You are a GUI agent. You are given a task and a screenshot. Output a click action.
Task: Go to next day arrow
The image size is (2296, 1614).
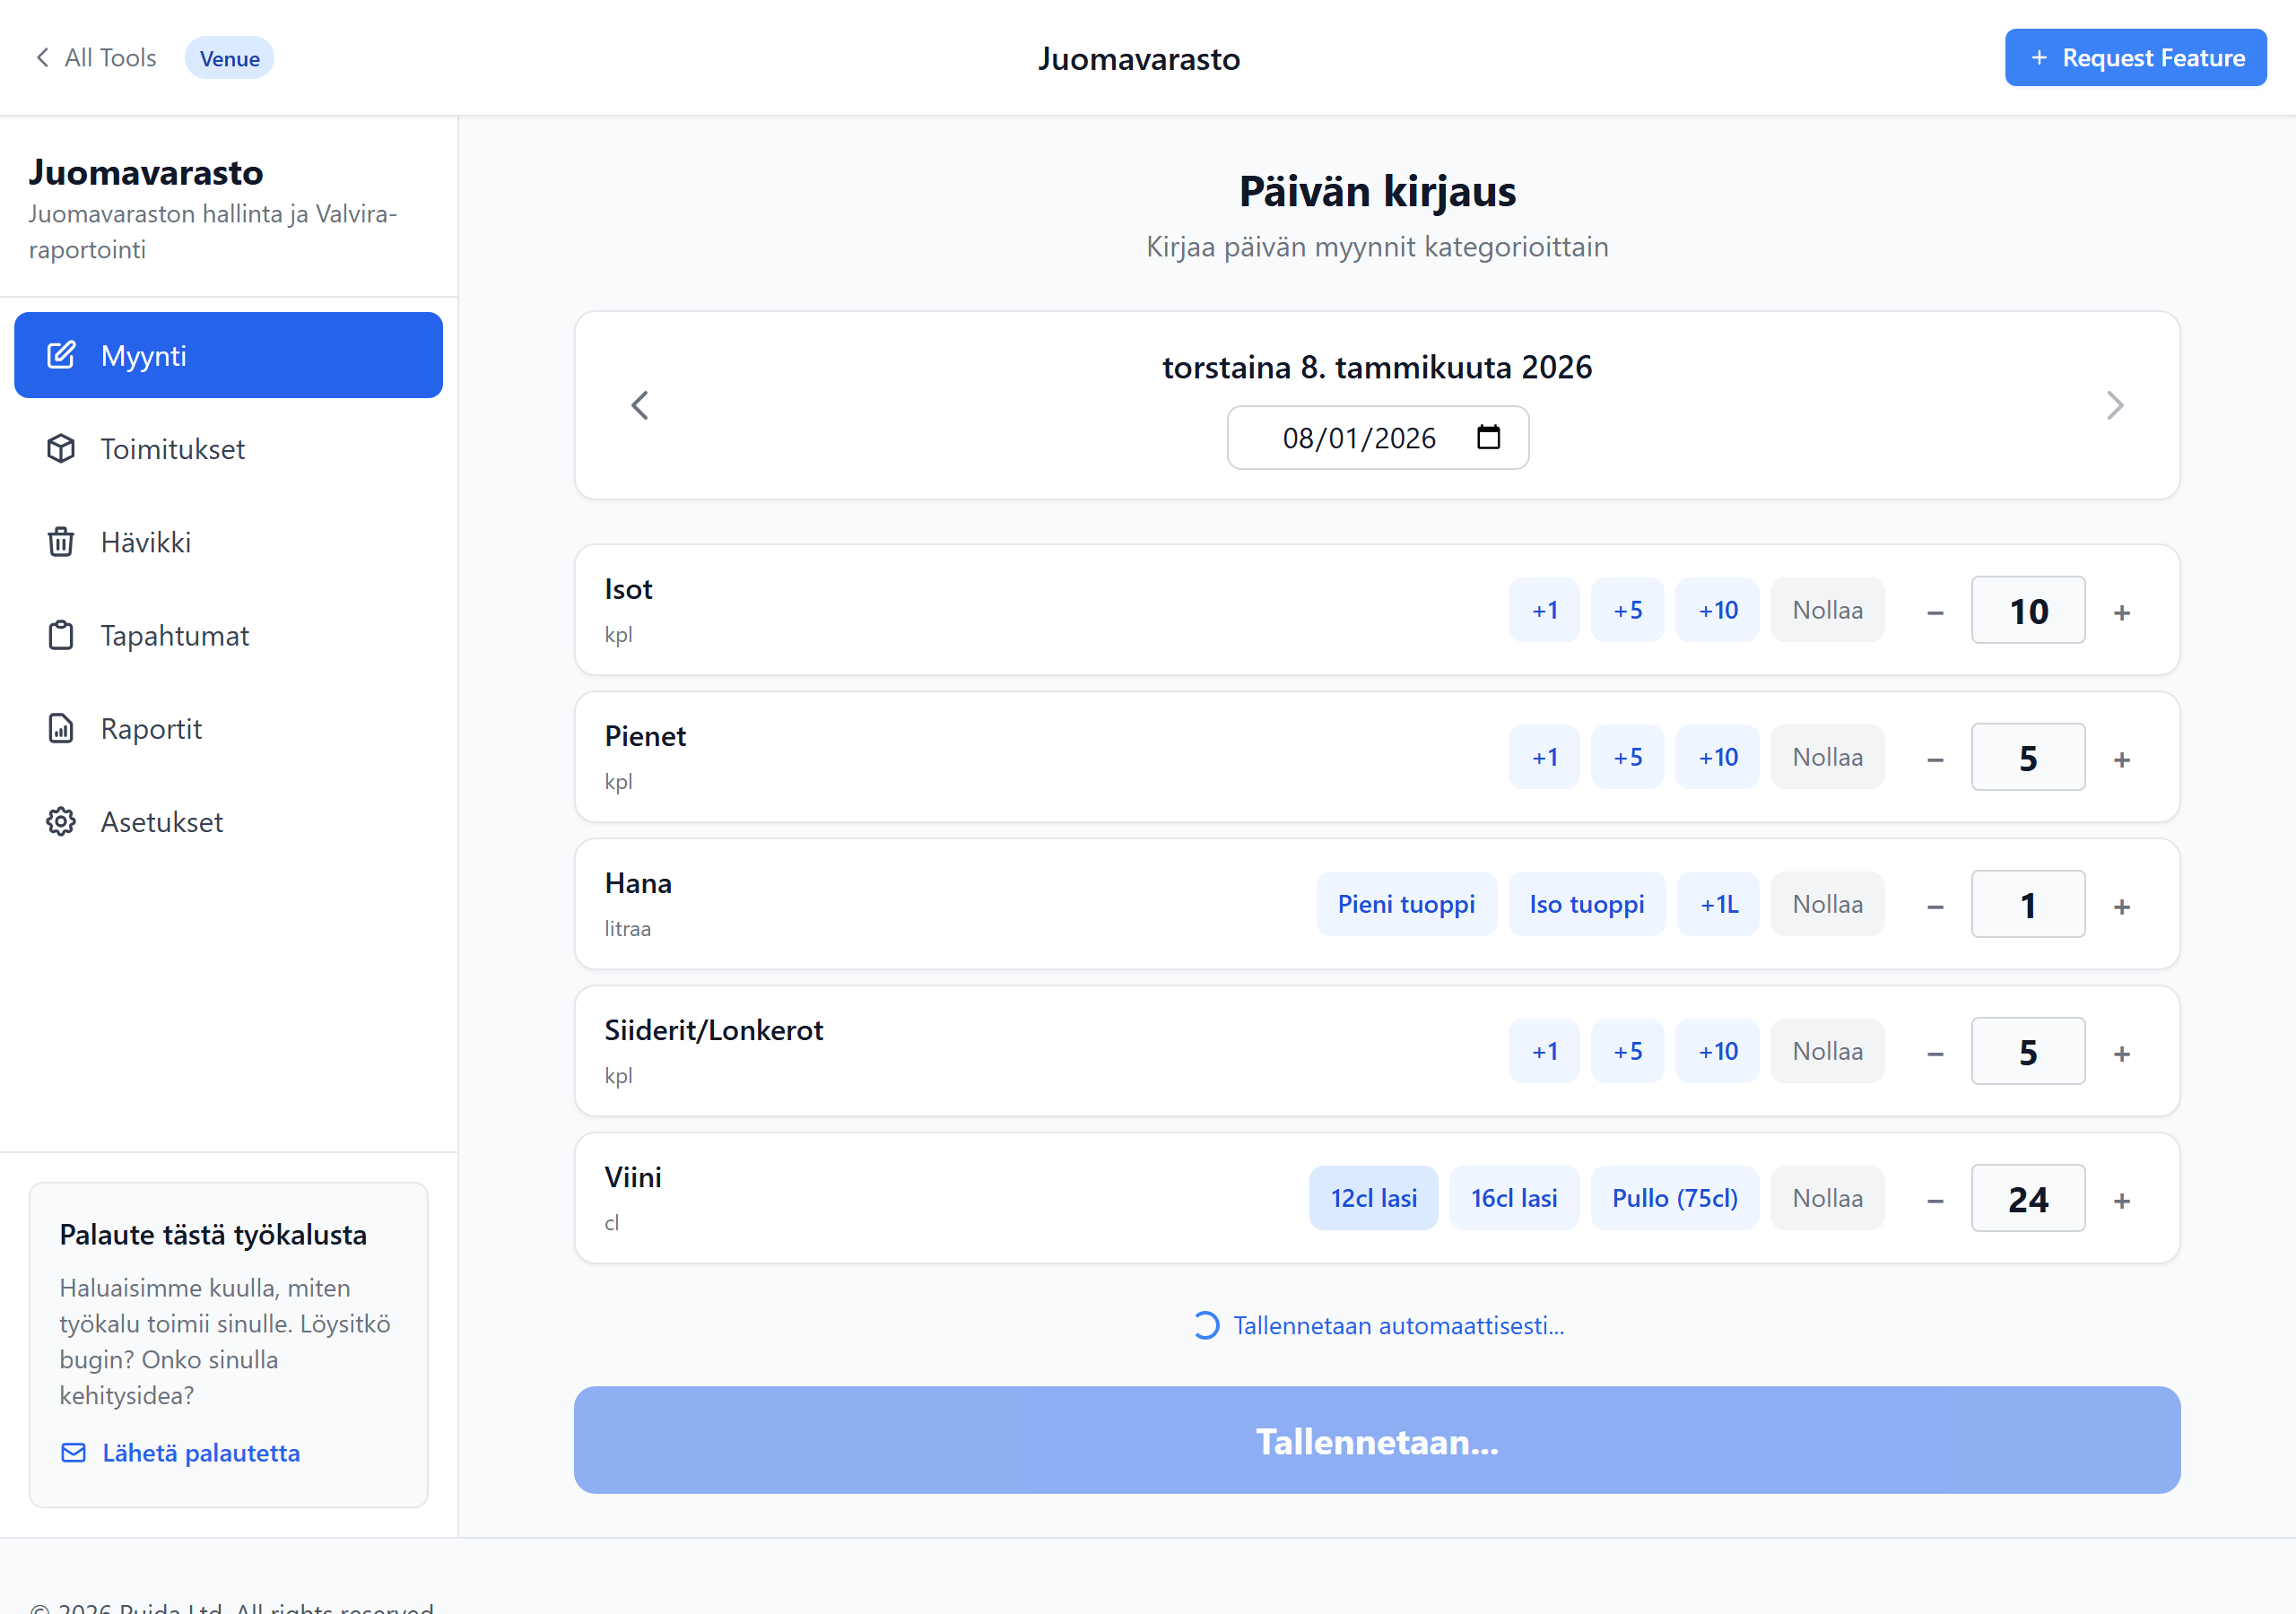coord(2114,405)
